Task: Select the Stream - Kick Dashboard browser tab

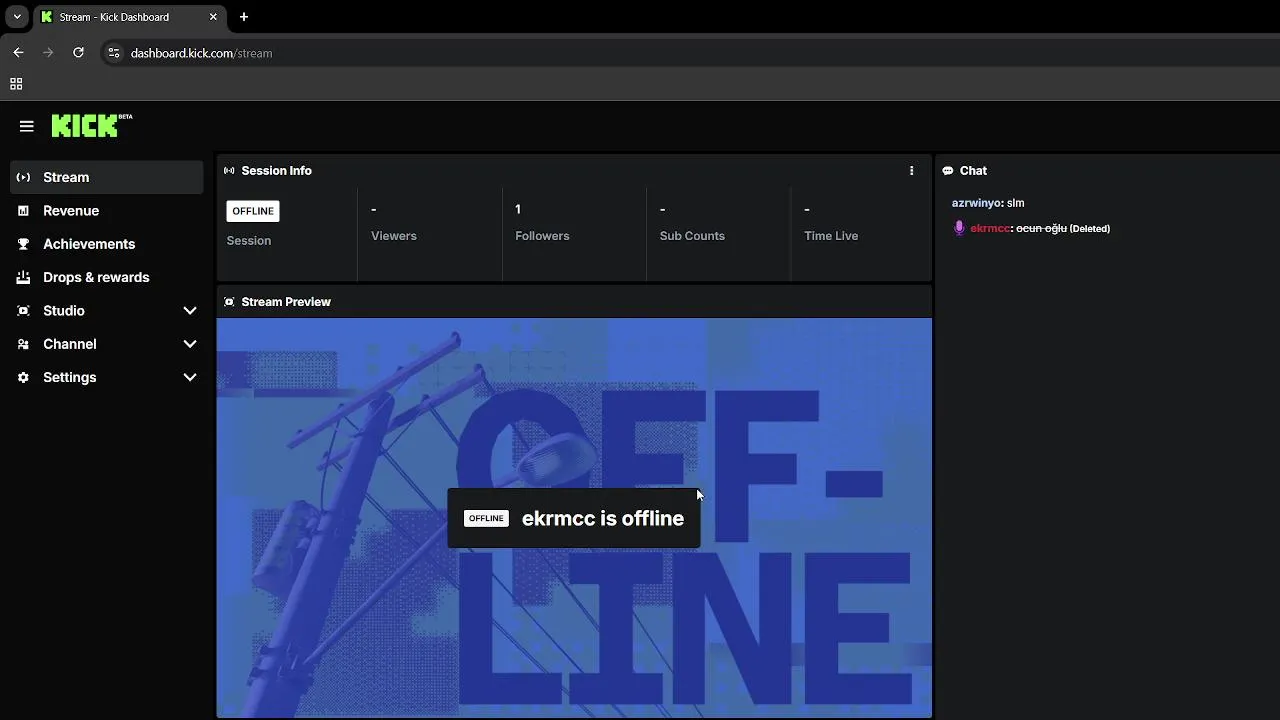Action: pyautogui.click(x=129, y=17)
